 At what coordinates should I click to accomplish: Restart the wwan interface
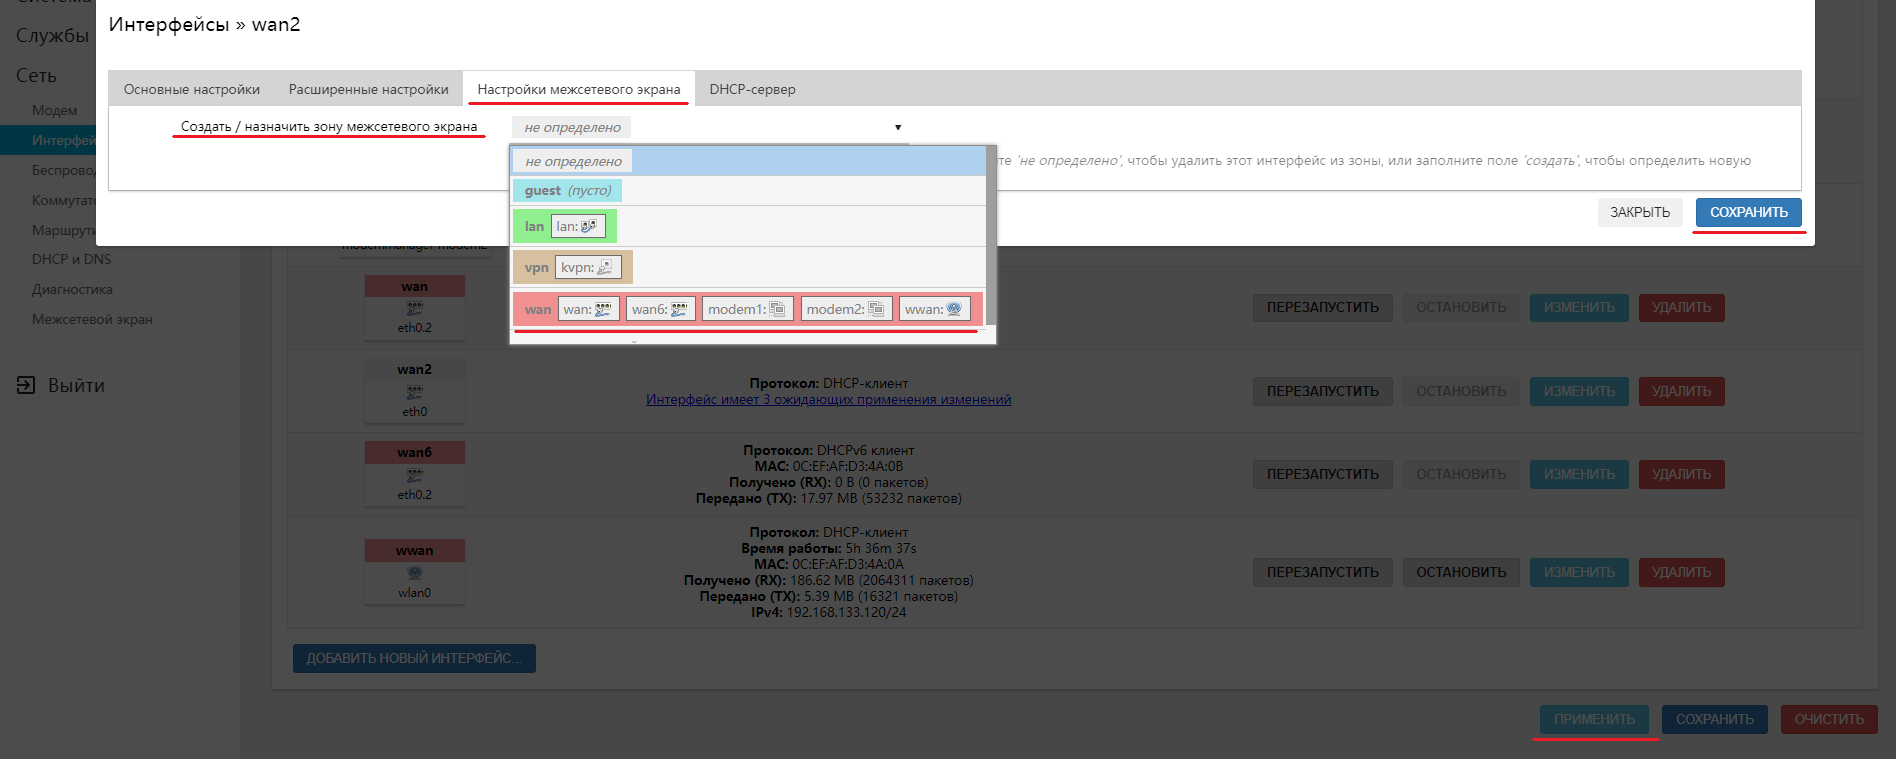[x=1323, y=572]
